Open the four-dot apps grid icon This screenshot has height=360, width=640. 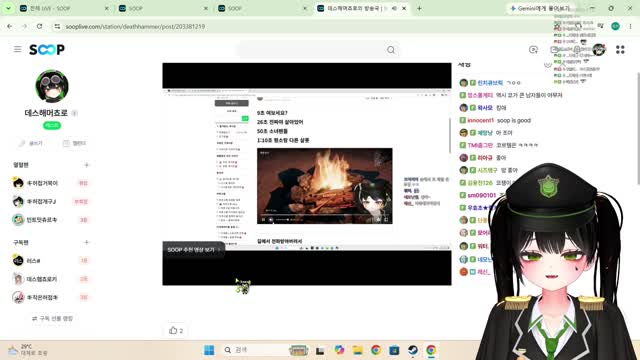click(x=620, y=49)
